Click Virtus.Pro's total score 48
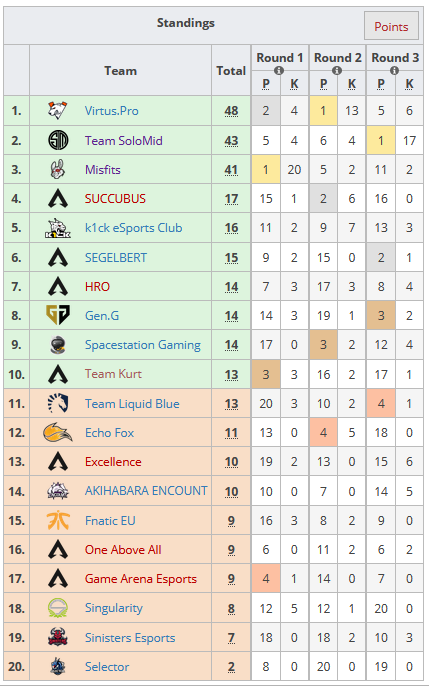The image size is (429, 686). click(231, 111)
